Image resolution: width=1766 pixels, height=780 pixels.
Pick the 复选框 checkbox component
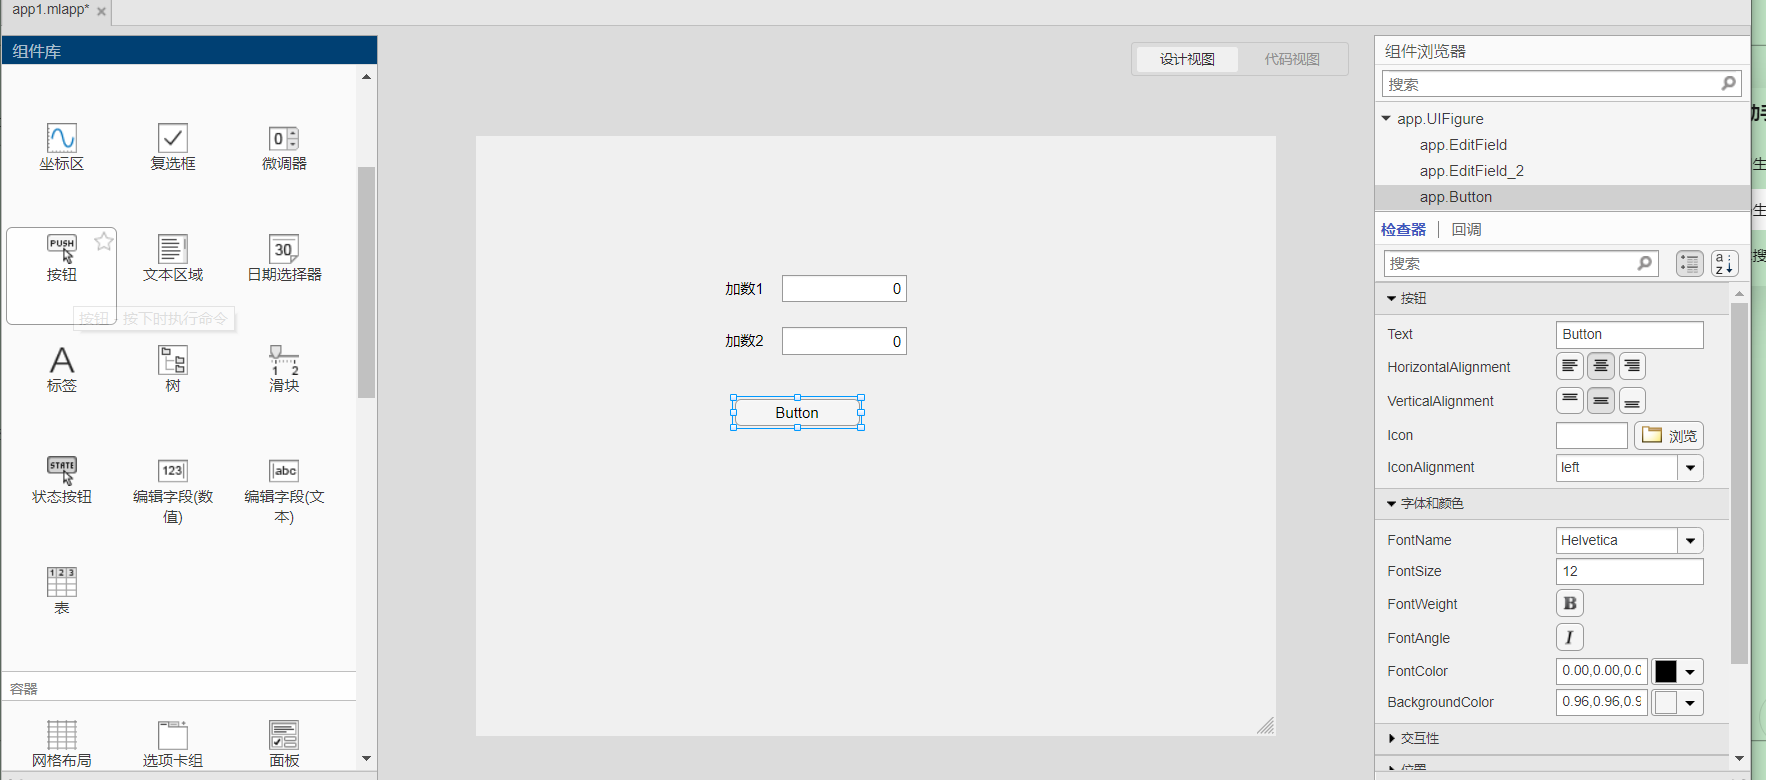[173, 147]
